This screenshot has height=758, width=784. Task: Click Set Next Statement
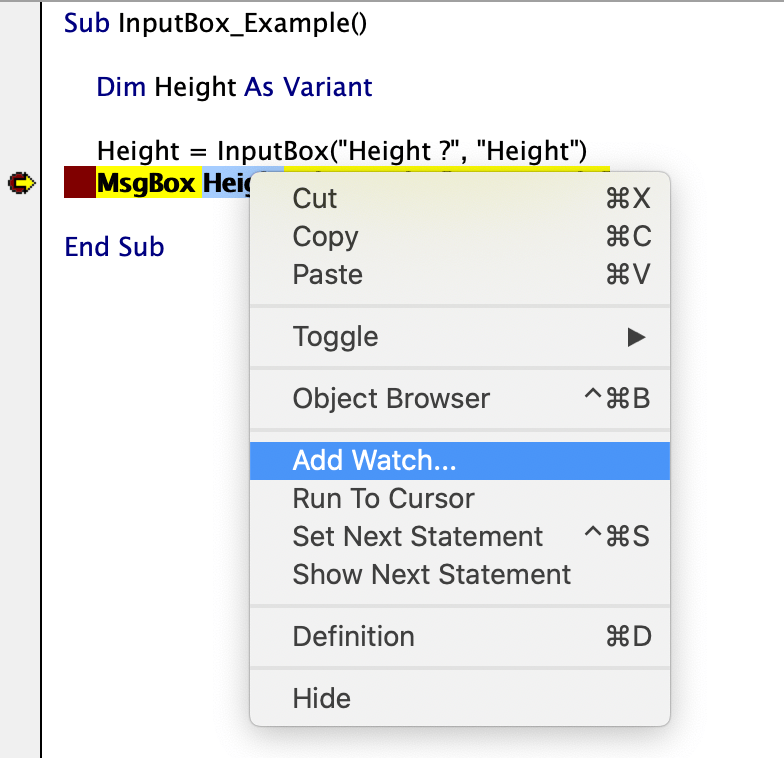pos(417,537)
